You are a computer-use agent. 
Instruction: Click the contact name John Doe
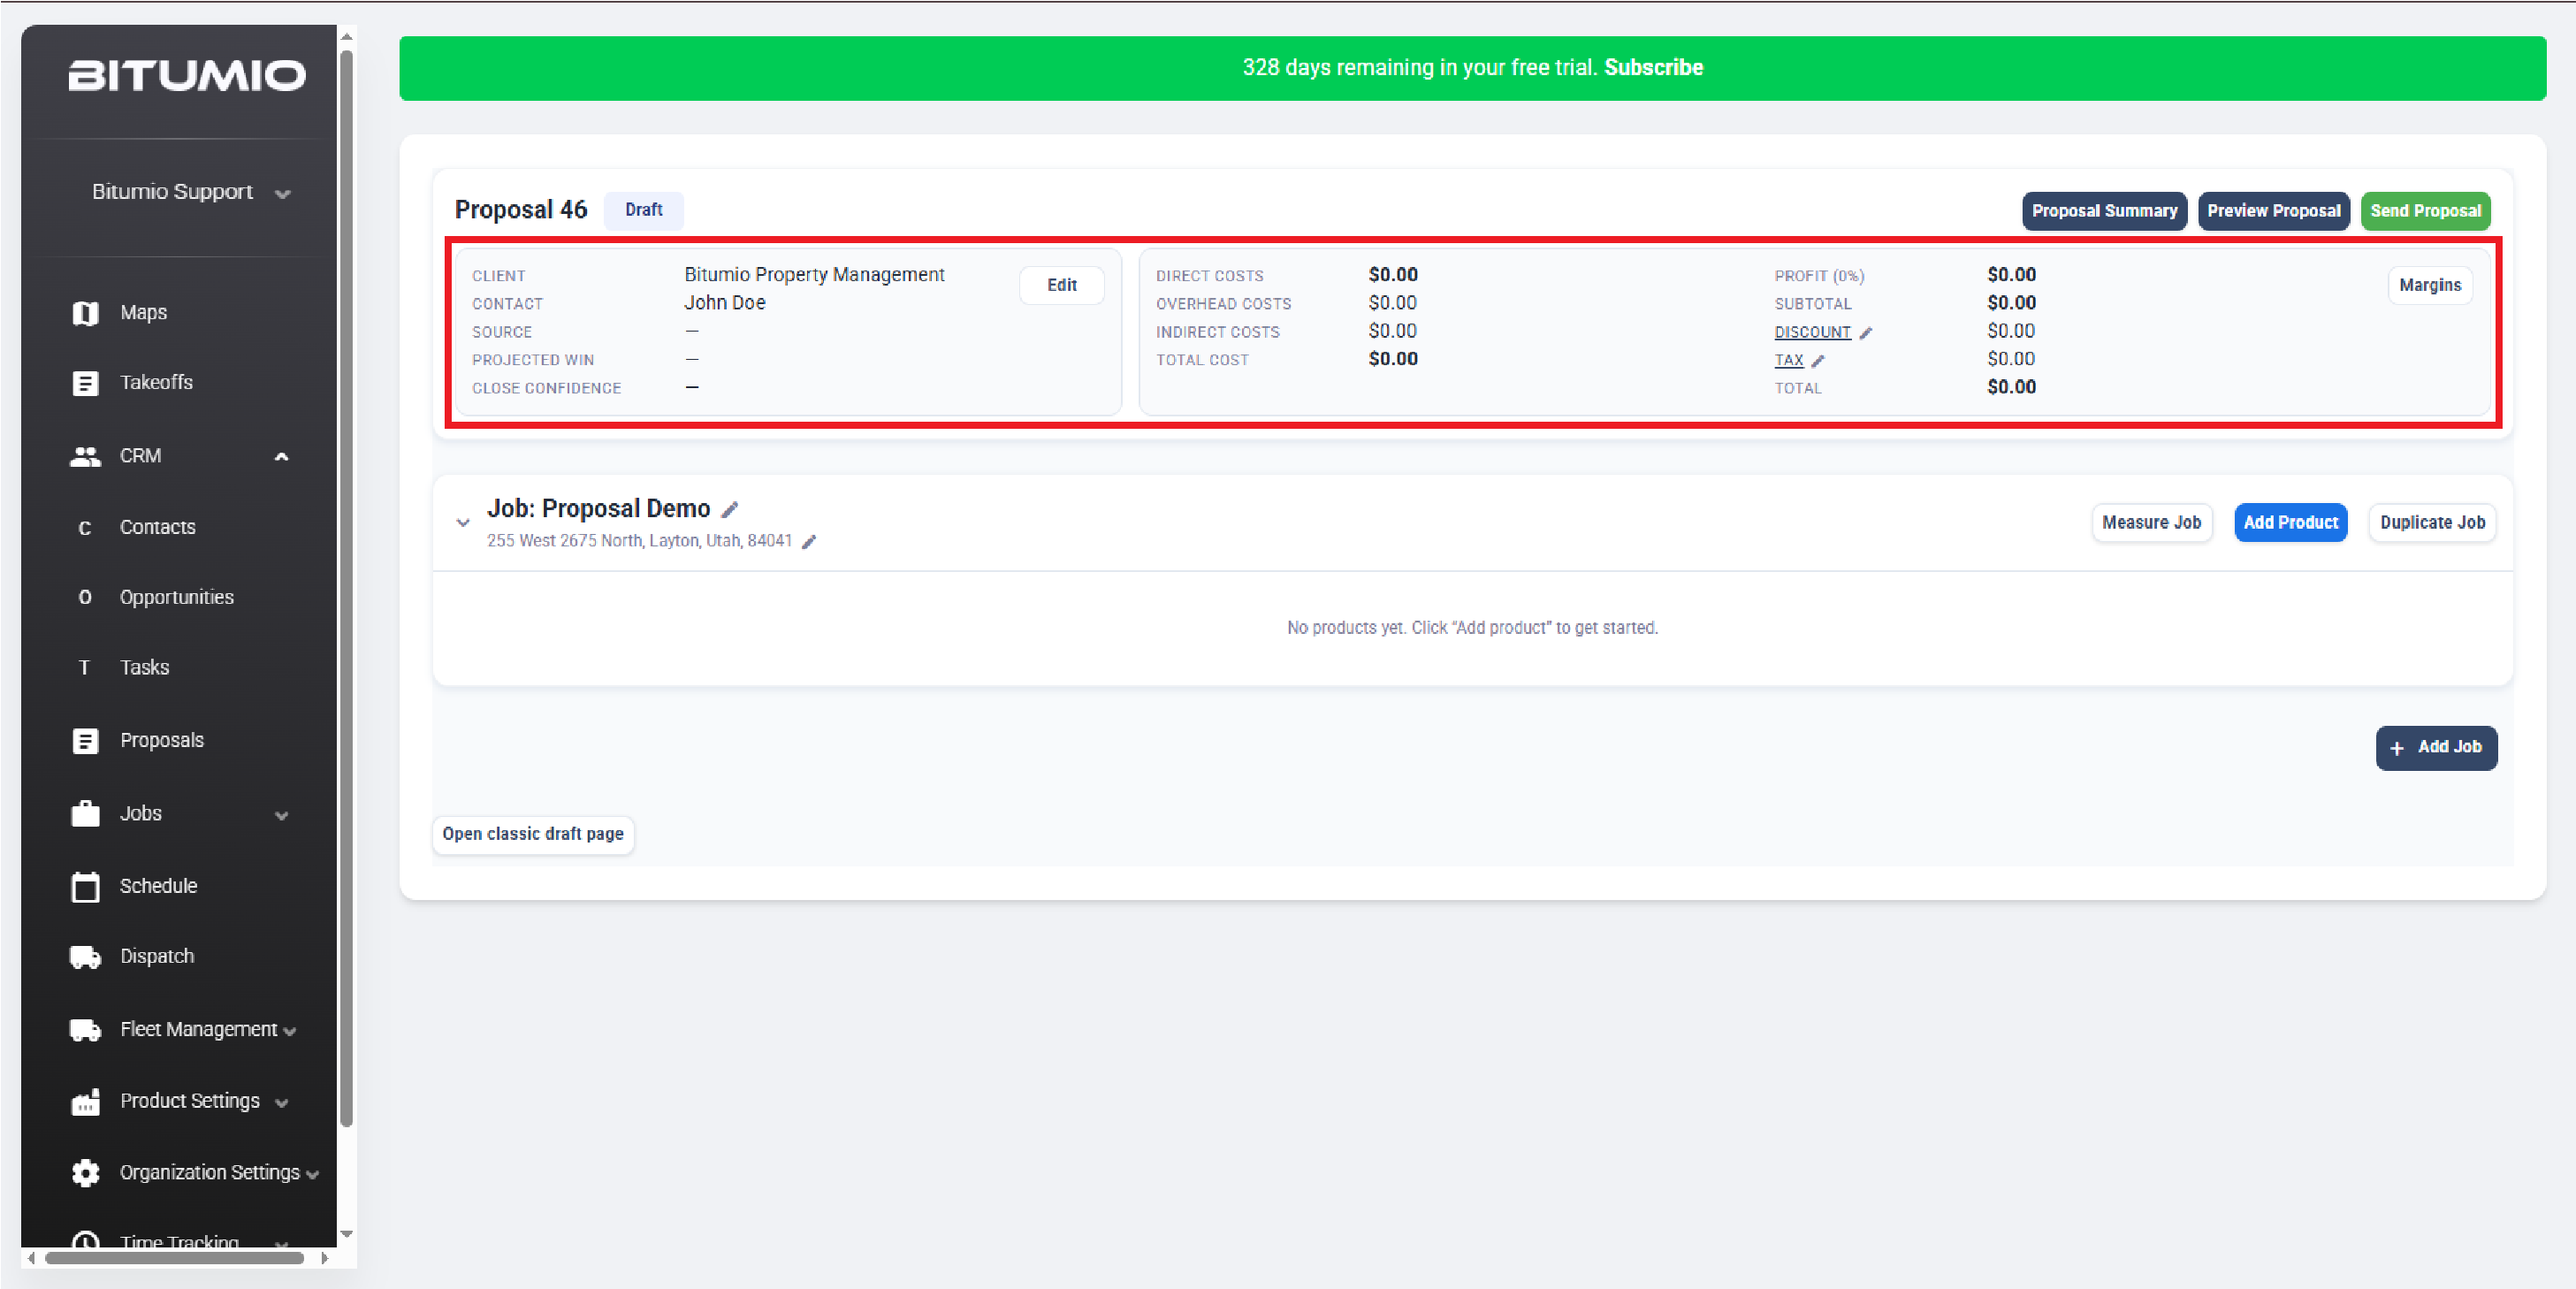pyautogui.click(x=725, y=302)
